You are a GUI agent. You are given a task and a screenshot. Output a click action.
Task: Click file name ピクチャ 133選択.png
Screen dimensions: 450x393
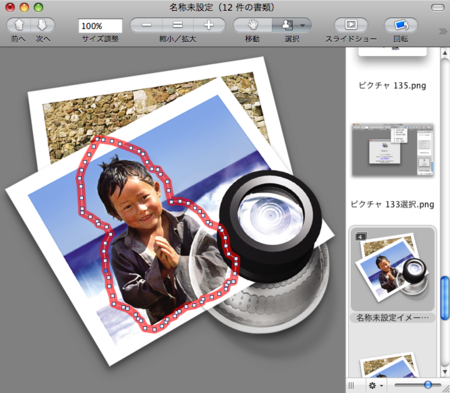(x=392, y=204)
